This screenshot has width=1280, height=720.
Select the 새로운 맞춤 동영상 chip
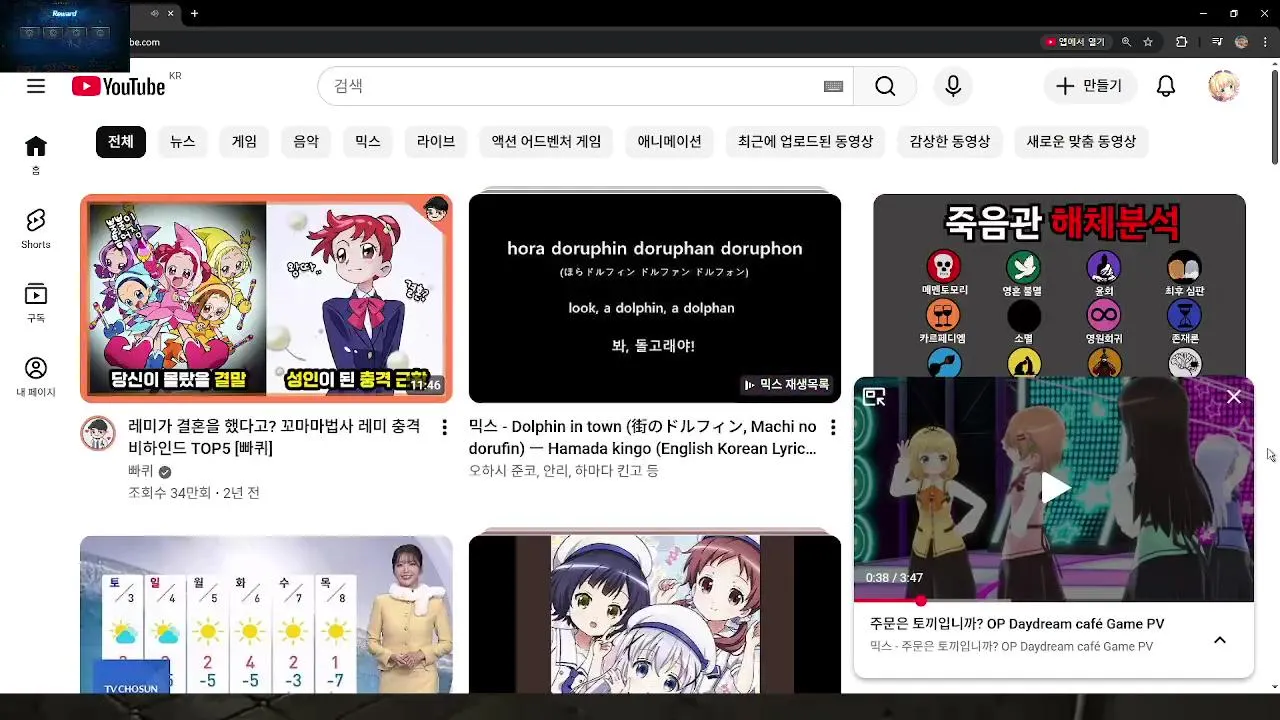1081,142
